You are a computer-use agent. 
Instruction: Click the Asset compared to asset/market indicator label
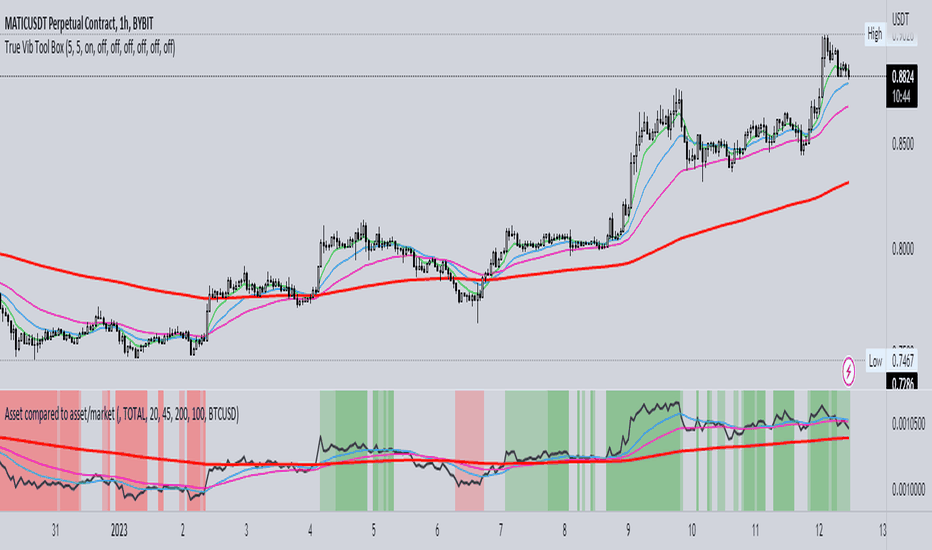[122, 414]
